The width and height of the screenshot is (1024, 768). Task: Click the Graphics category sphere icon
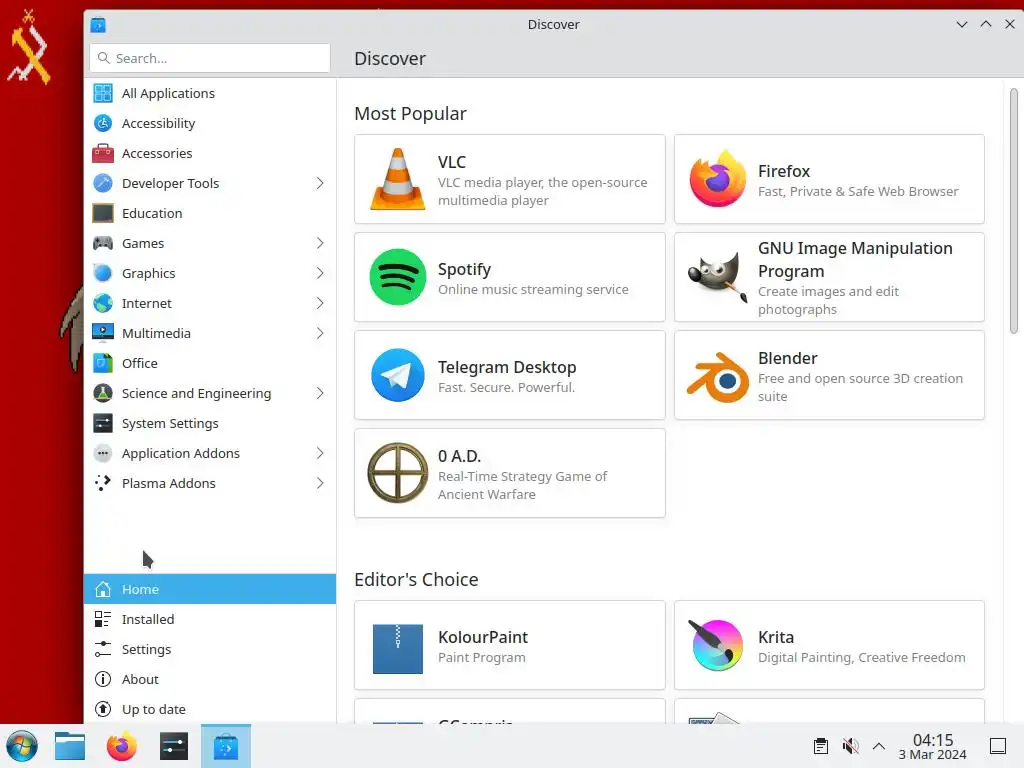pyautogui.click(x=103, y=273)
